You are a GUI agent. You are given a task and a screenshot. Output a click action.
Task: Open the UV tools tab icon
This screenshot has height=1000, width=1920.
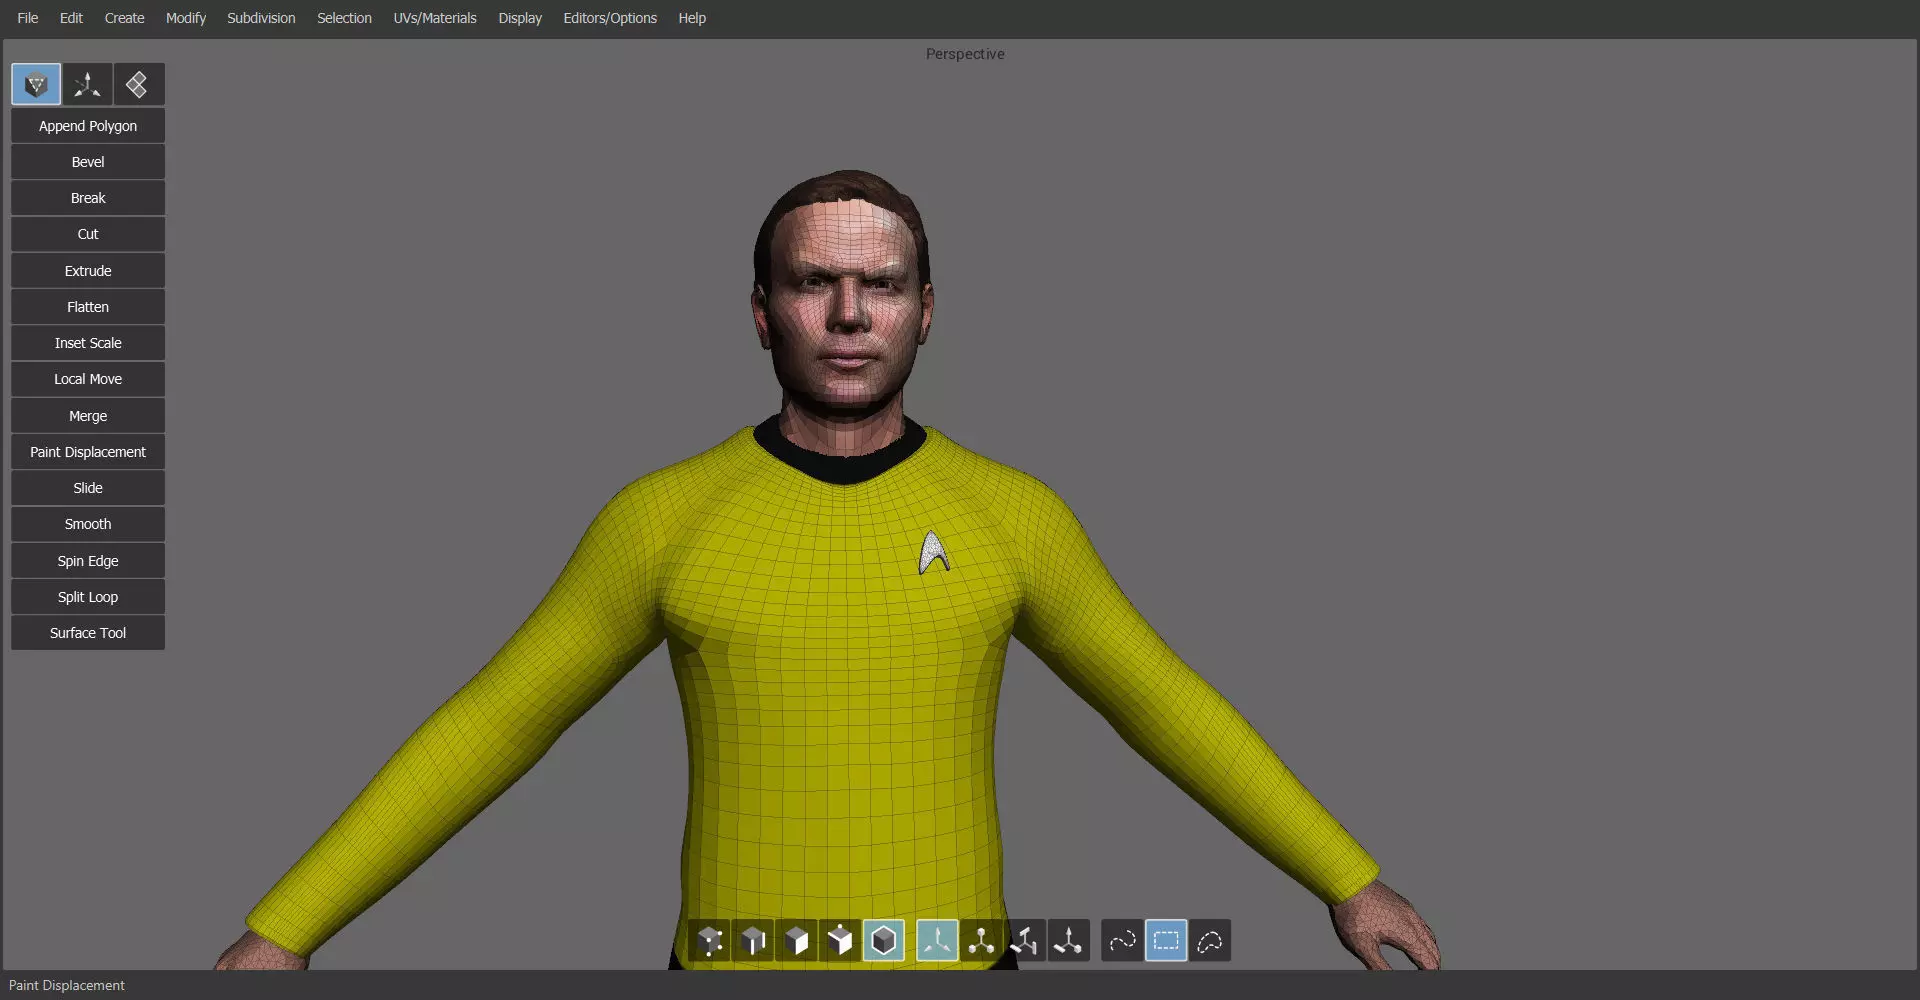tap(139, 85)
